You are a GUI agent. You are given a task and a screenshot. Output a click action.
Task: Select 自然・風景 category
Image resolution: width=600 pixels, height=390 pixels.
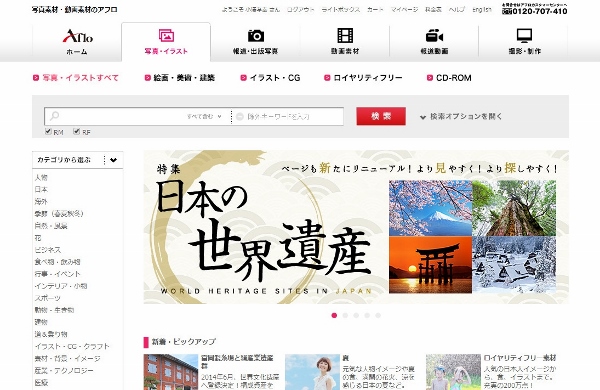pyautogui.click(x=51, y=226)
